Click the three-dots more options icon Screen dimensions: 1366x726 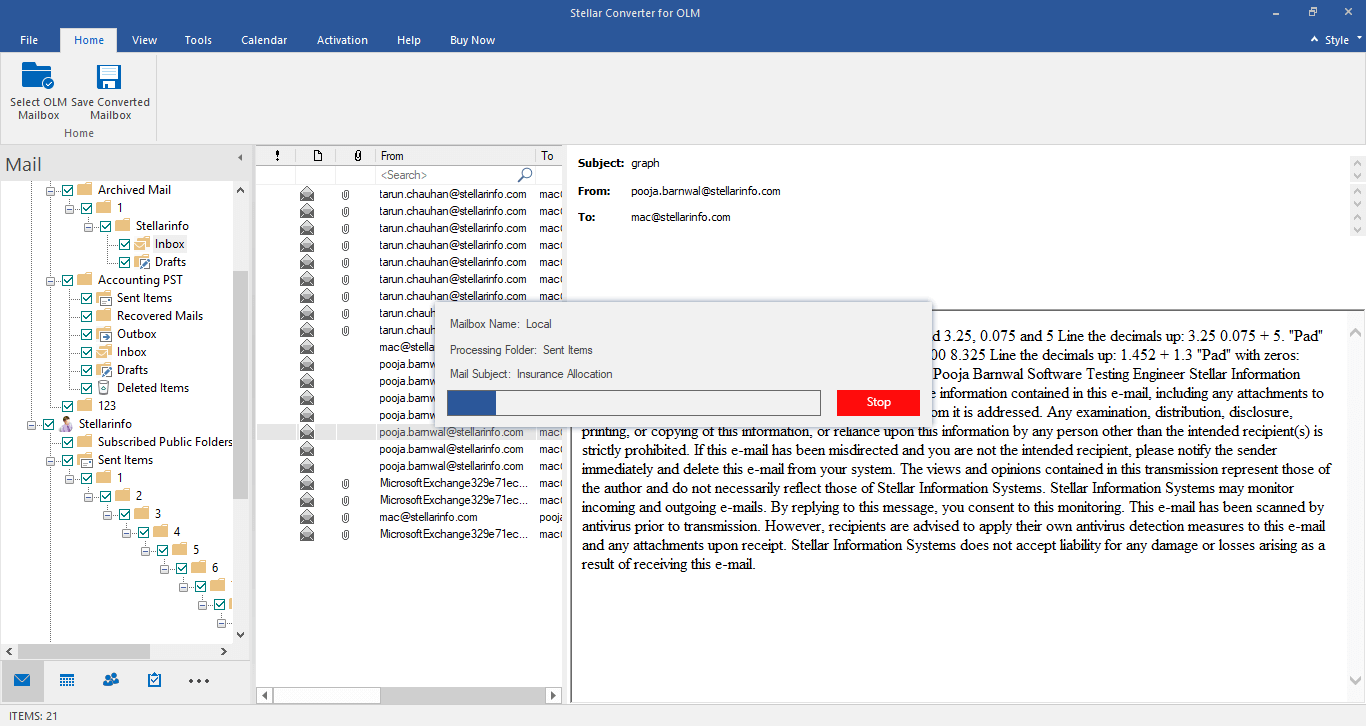[199, 681]
